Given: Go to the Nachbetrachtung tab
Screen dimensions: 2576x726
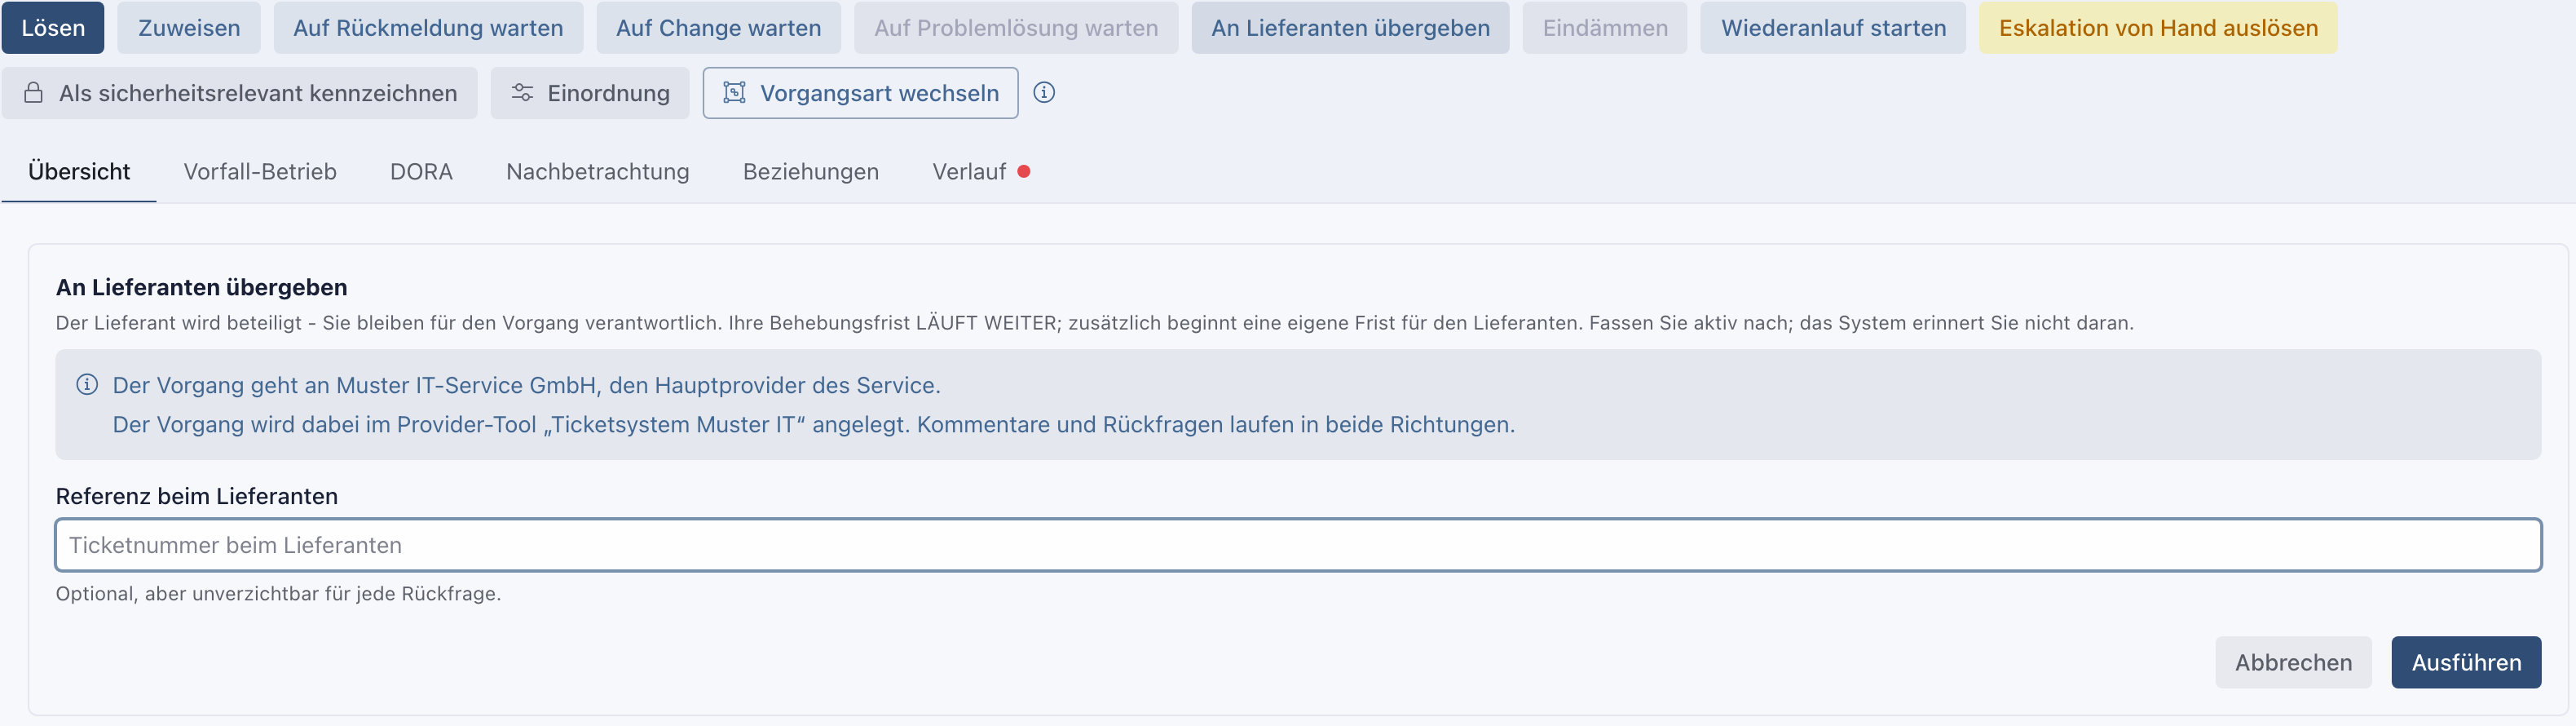Looking at the screenshot, I should click(x=598, y=172).
